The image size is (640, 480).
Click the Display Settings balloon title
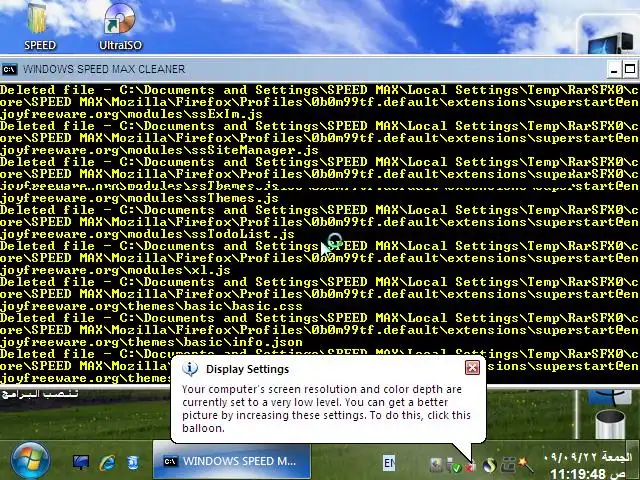click(247, 369)
